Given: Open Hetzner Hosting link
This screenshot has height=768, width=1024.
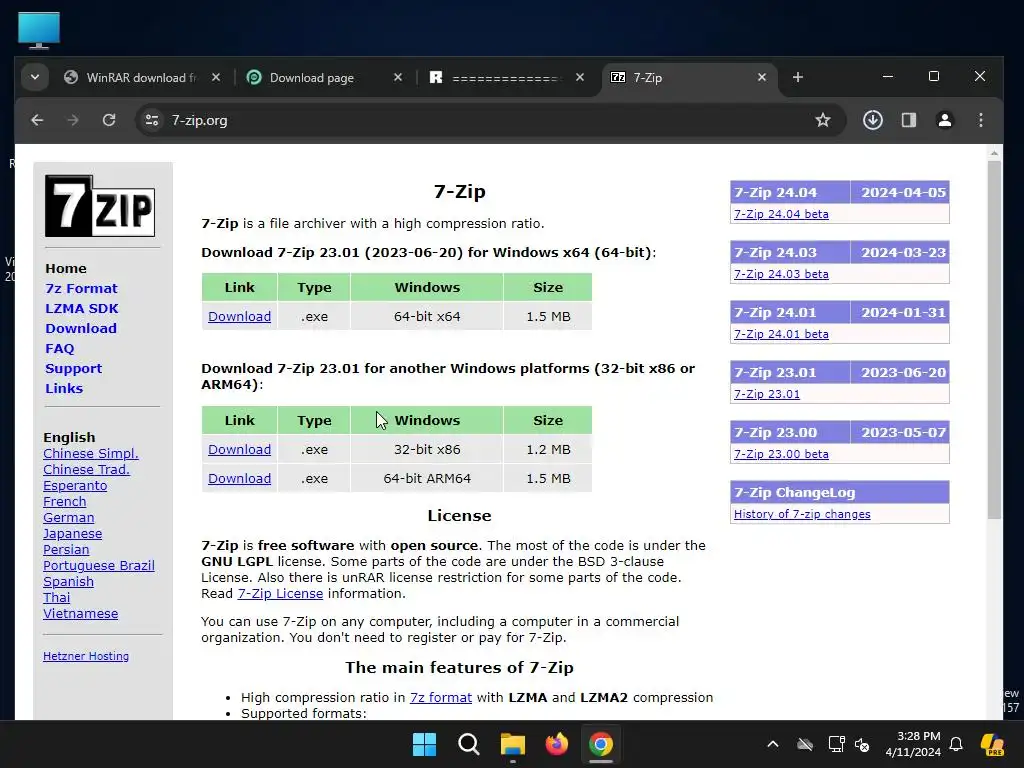Looking at the screenshot, I should (86, 656).
